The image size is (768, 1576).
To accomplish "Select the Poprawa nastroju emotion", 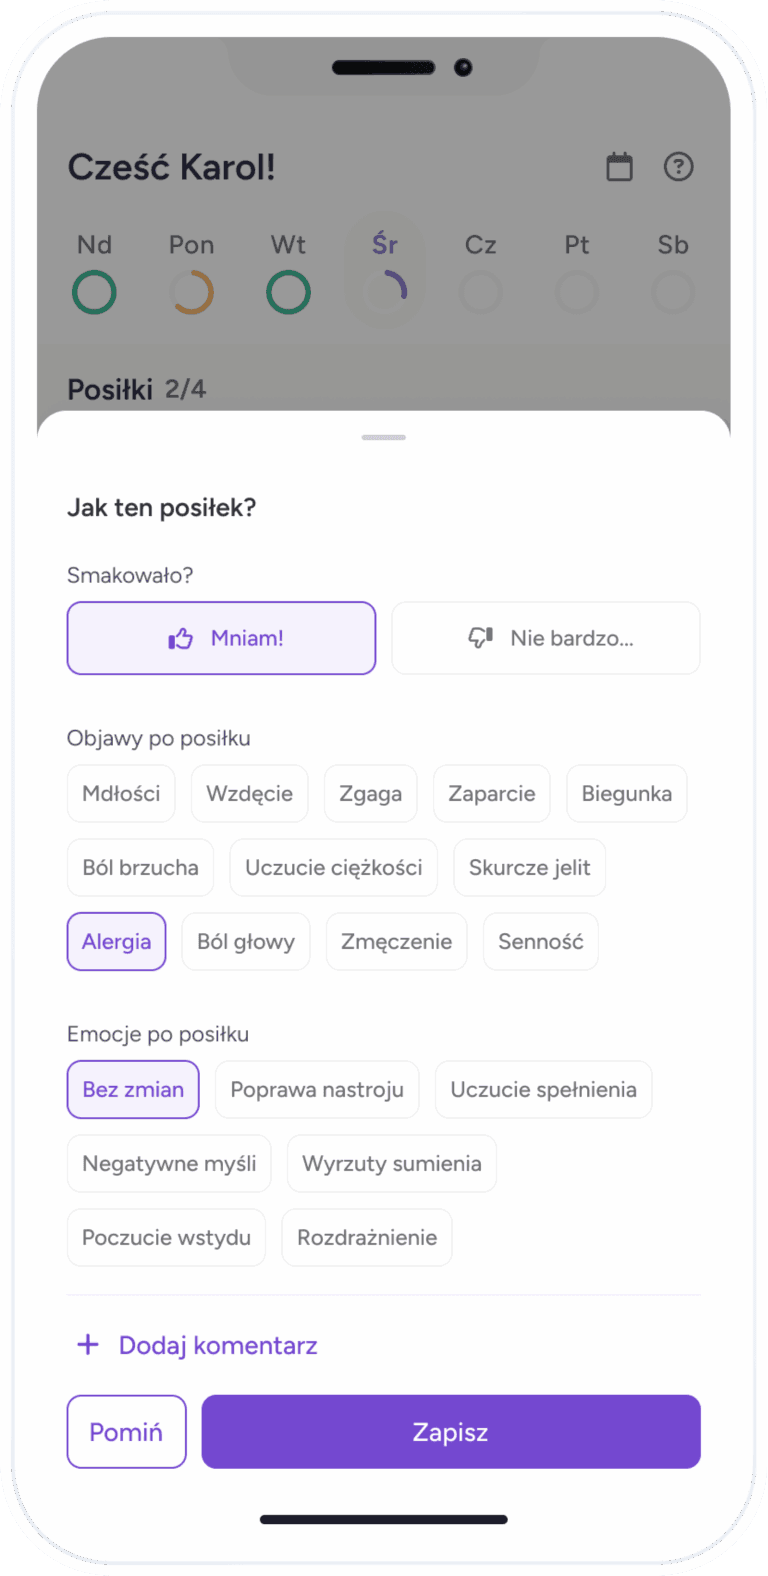I will [317, 1089].
